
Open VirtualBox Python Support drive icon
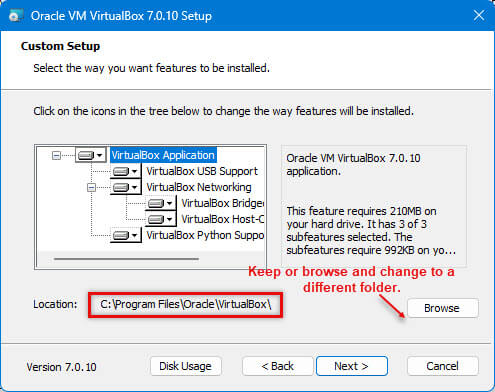pos(125,235)
